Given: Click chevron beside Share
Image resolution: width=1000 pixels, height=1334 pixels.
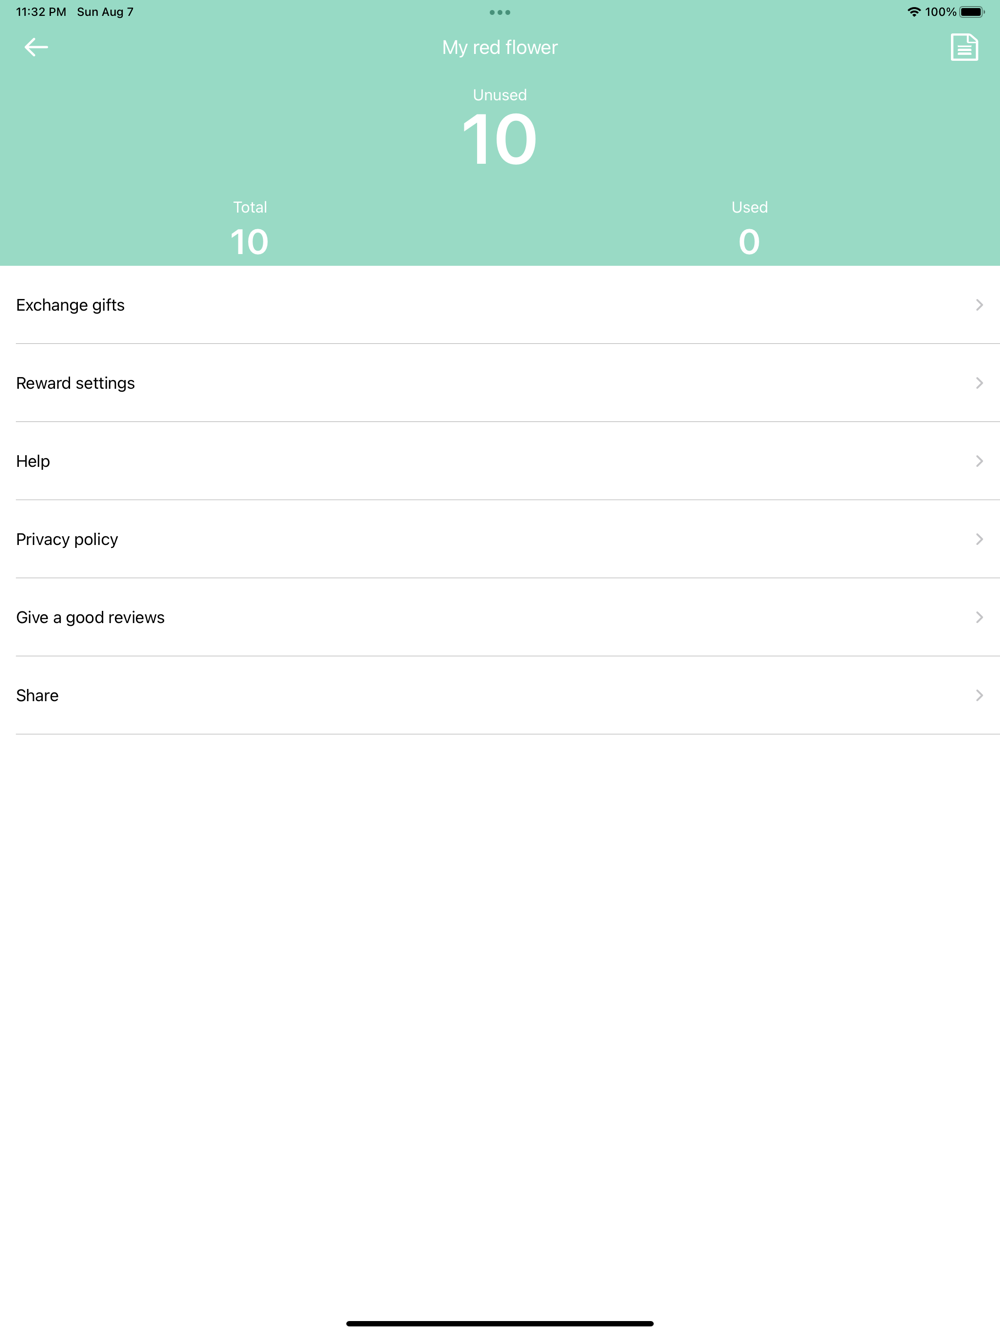Looking at the screenshot, I should 979,695.
